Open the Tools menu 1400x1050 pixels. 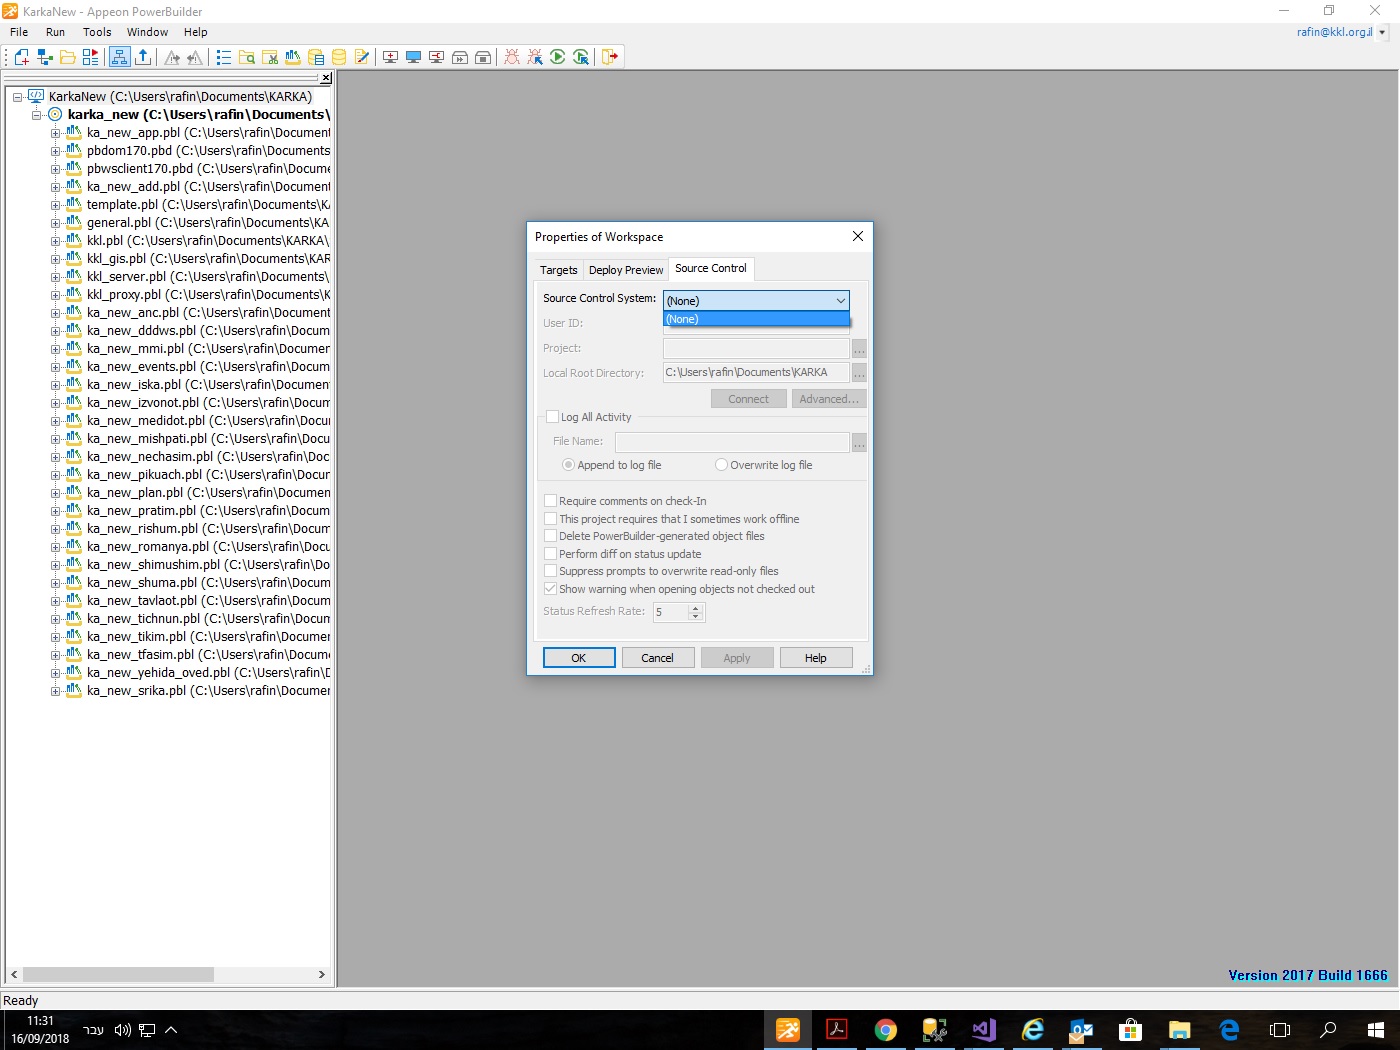coord(97,32)
